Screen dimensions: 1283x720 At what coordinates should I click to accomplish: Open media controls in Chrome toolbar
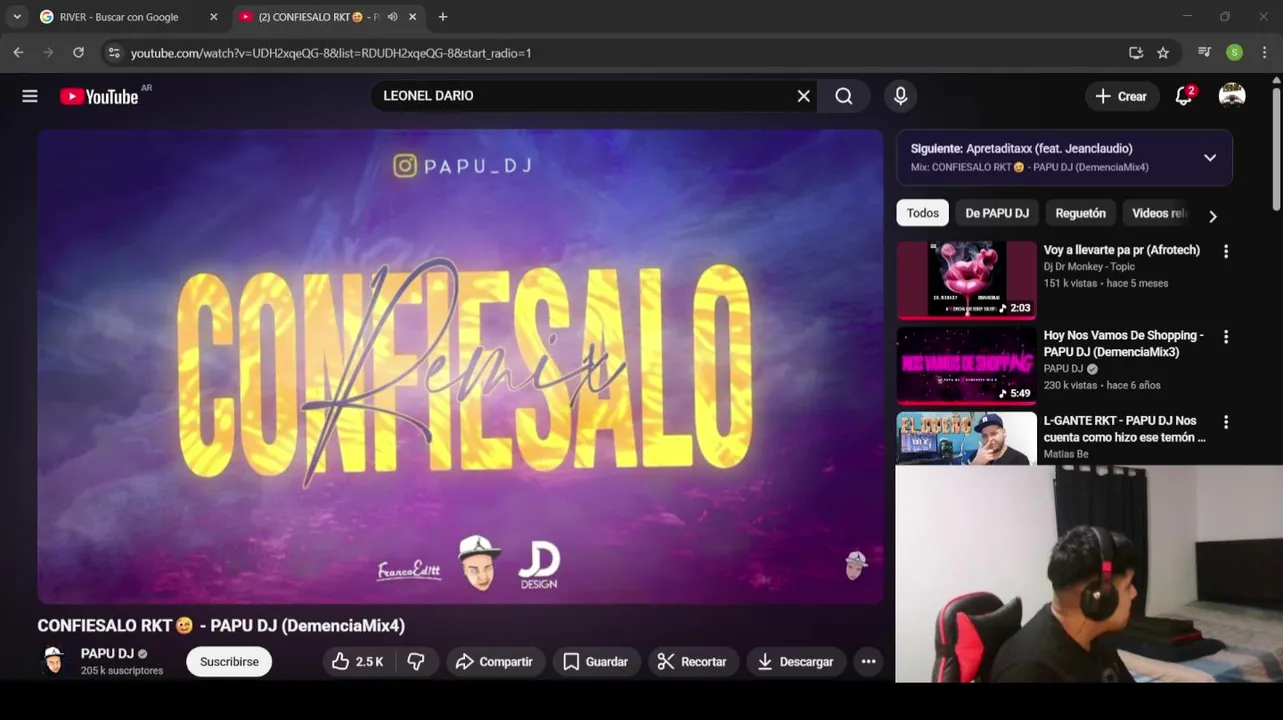tap(1204, 53)
